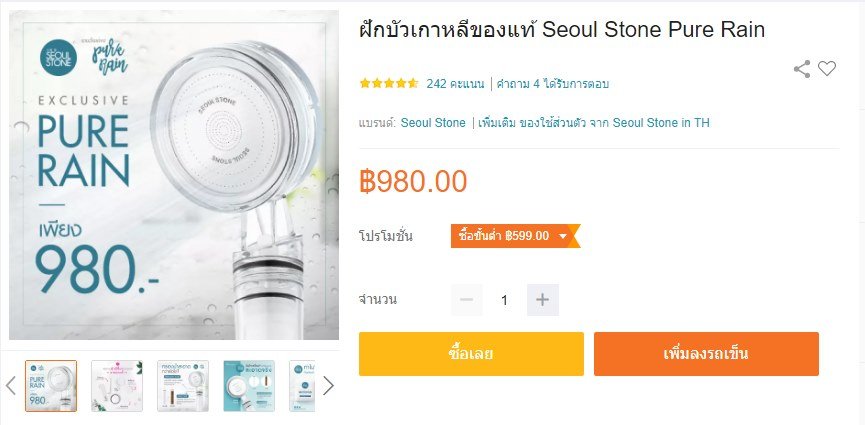Open the Seoul Stone brand link
The width and height of the screenshot is (865, 425).
coord(433,123)
